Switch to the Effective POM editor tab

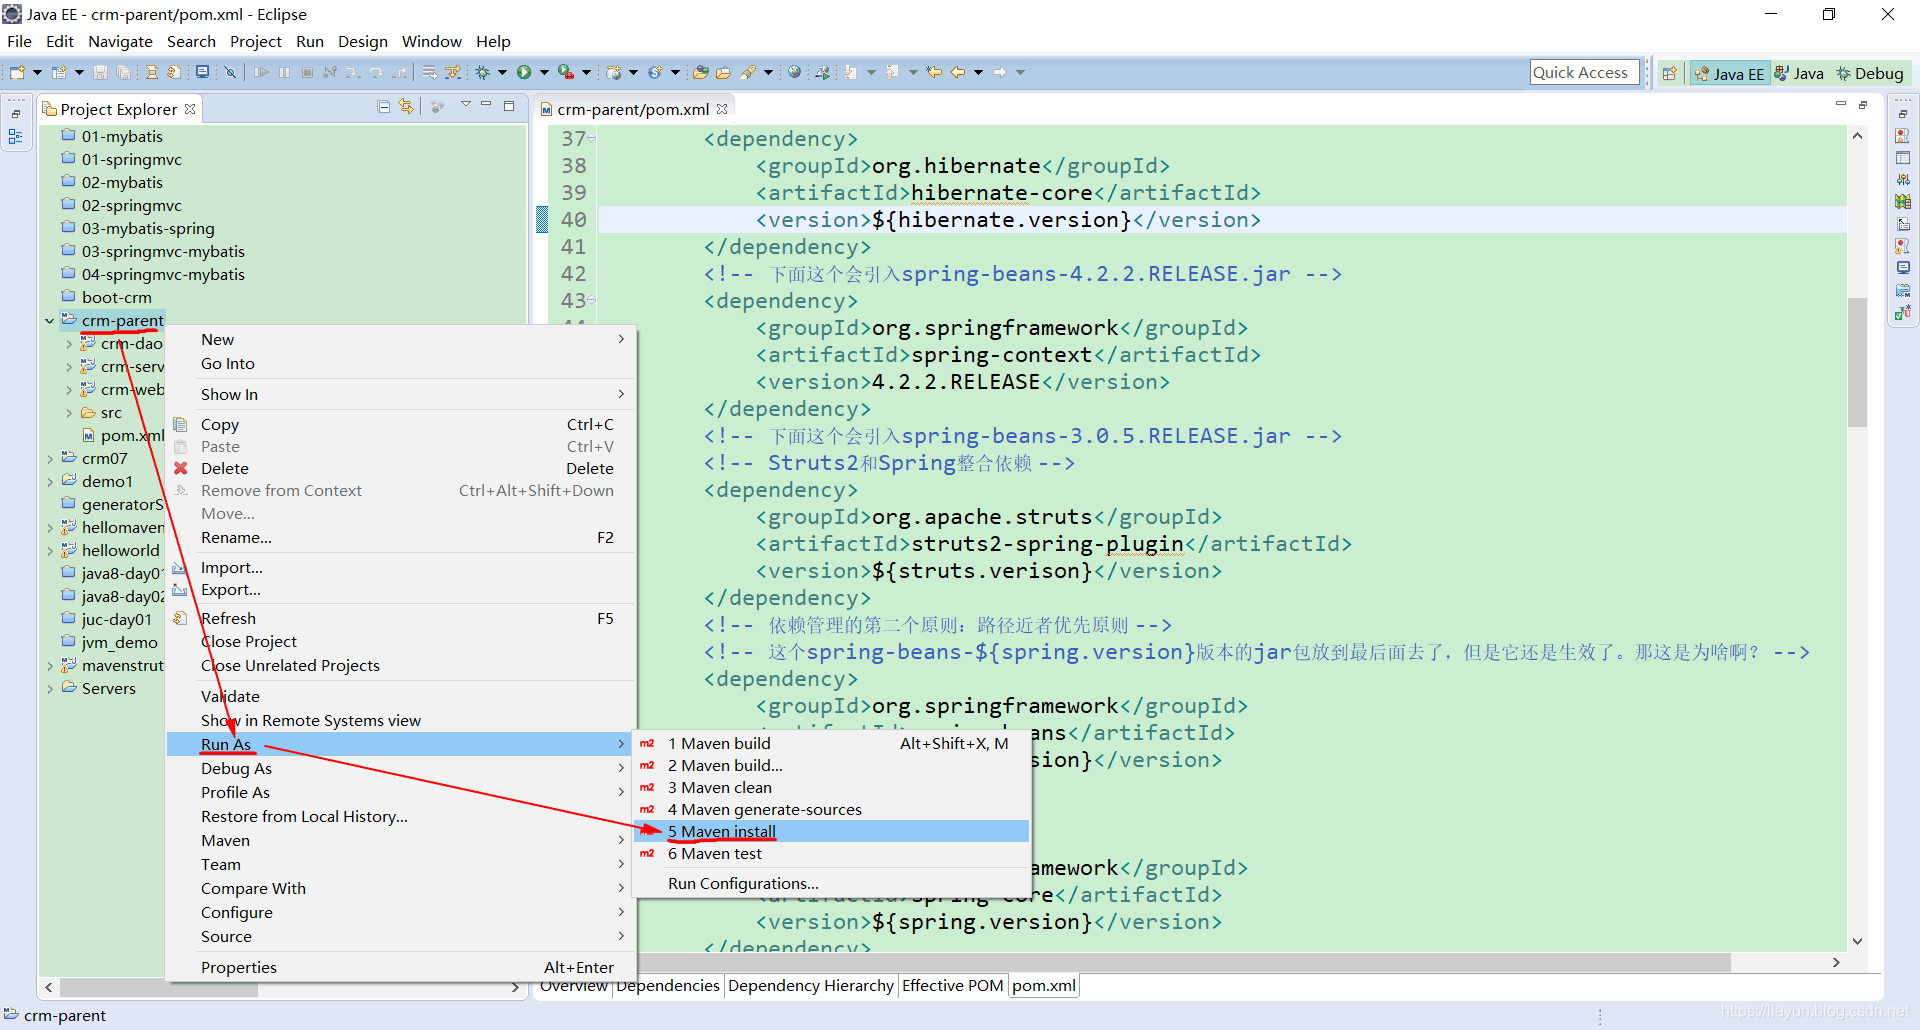(x=952, y=986)
